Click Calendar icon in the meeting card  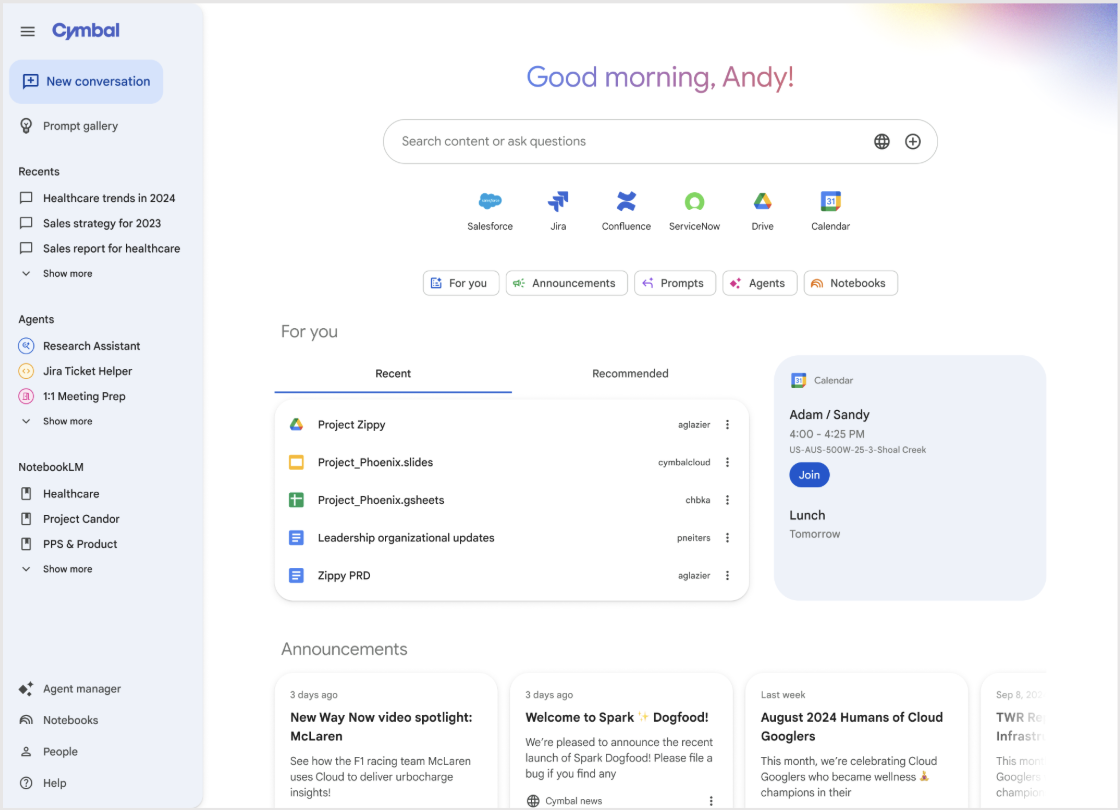point(799,381)
